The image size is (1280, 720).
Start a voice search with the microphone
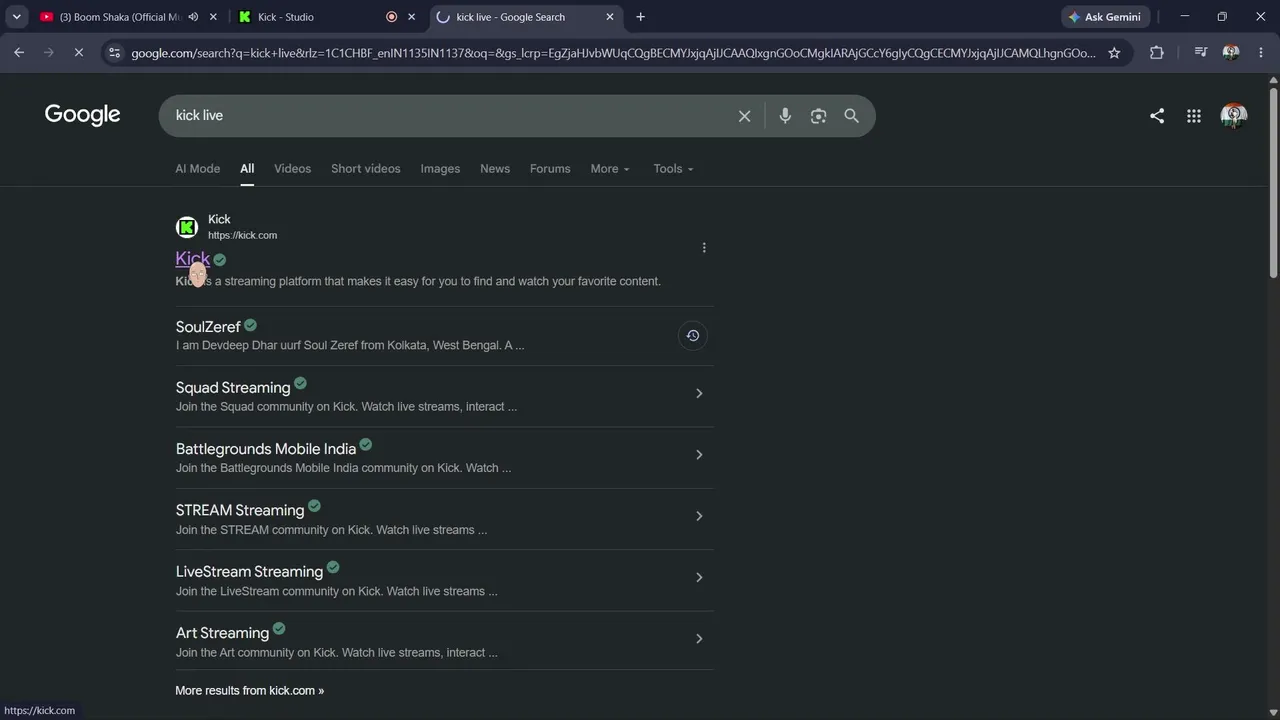click(x=785, y=116)
